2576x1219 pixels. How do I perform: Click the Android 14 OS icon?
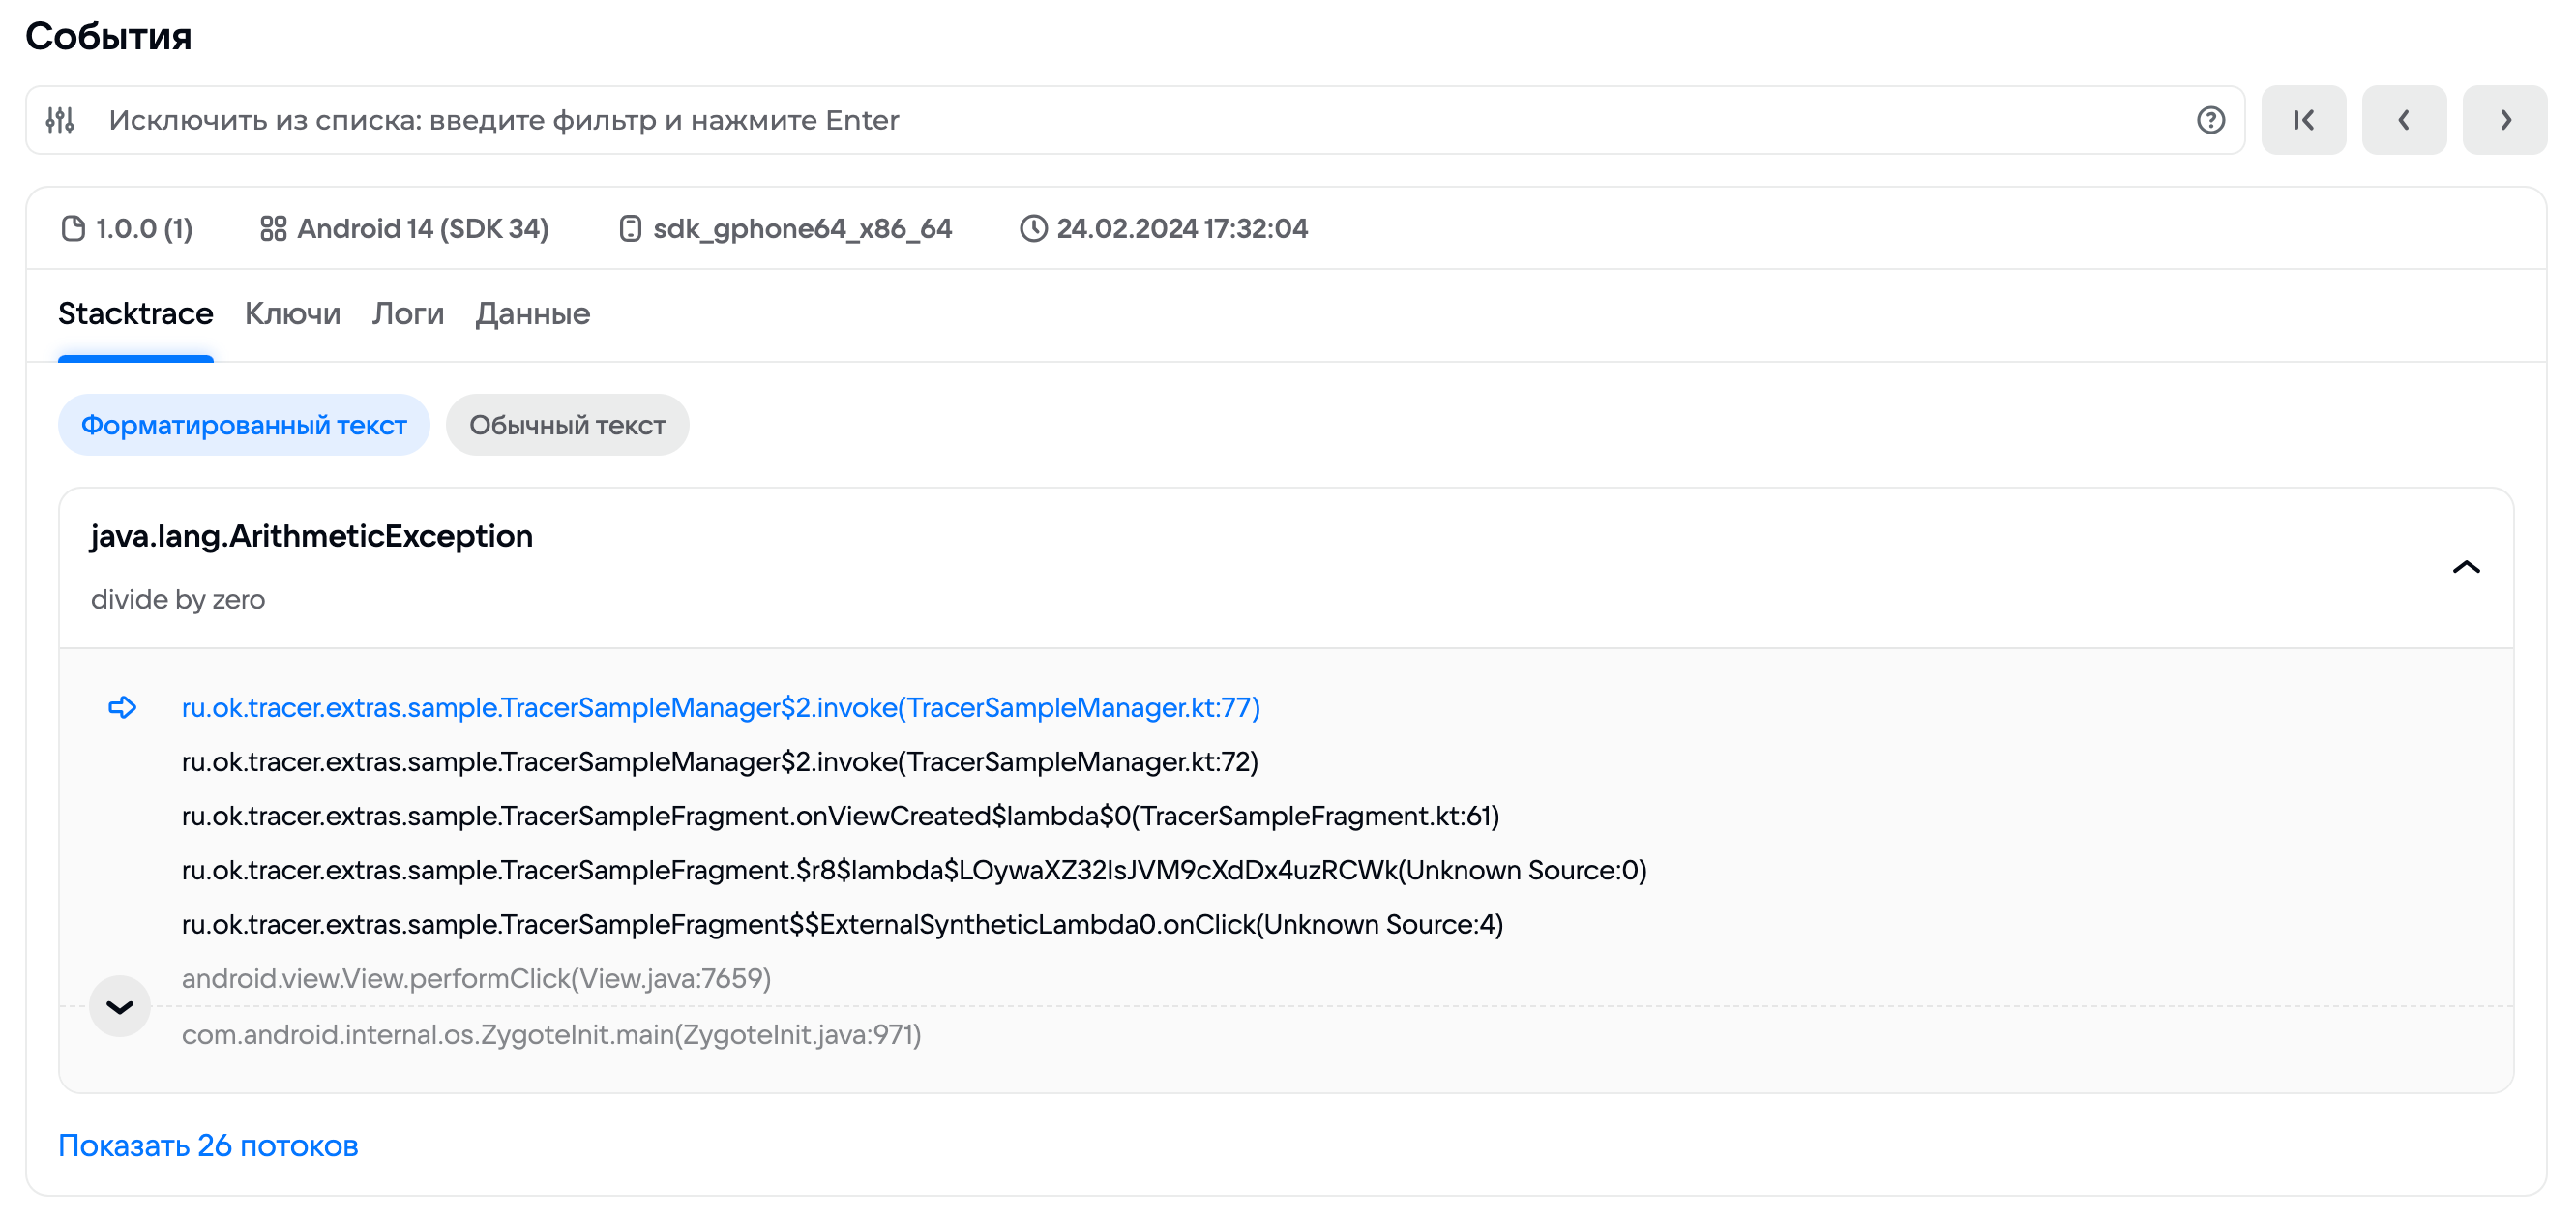pyautogui.click(x=273, y=229)
